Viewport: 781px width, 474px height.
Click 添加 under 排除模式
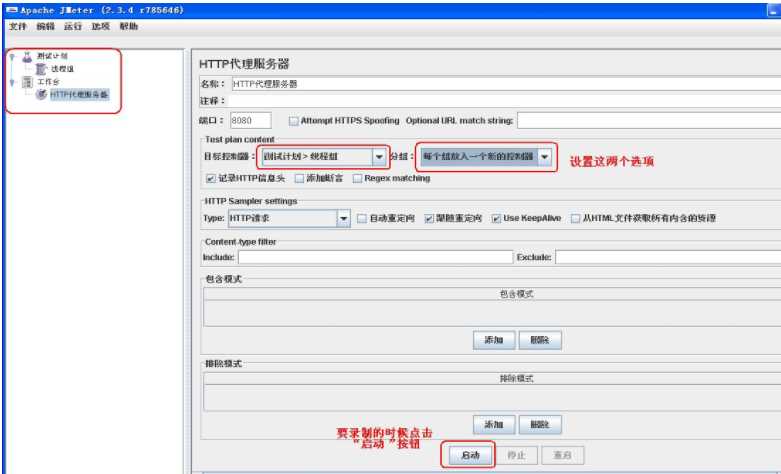pos(494,425)
